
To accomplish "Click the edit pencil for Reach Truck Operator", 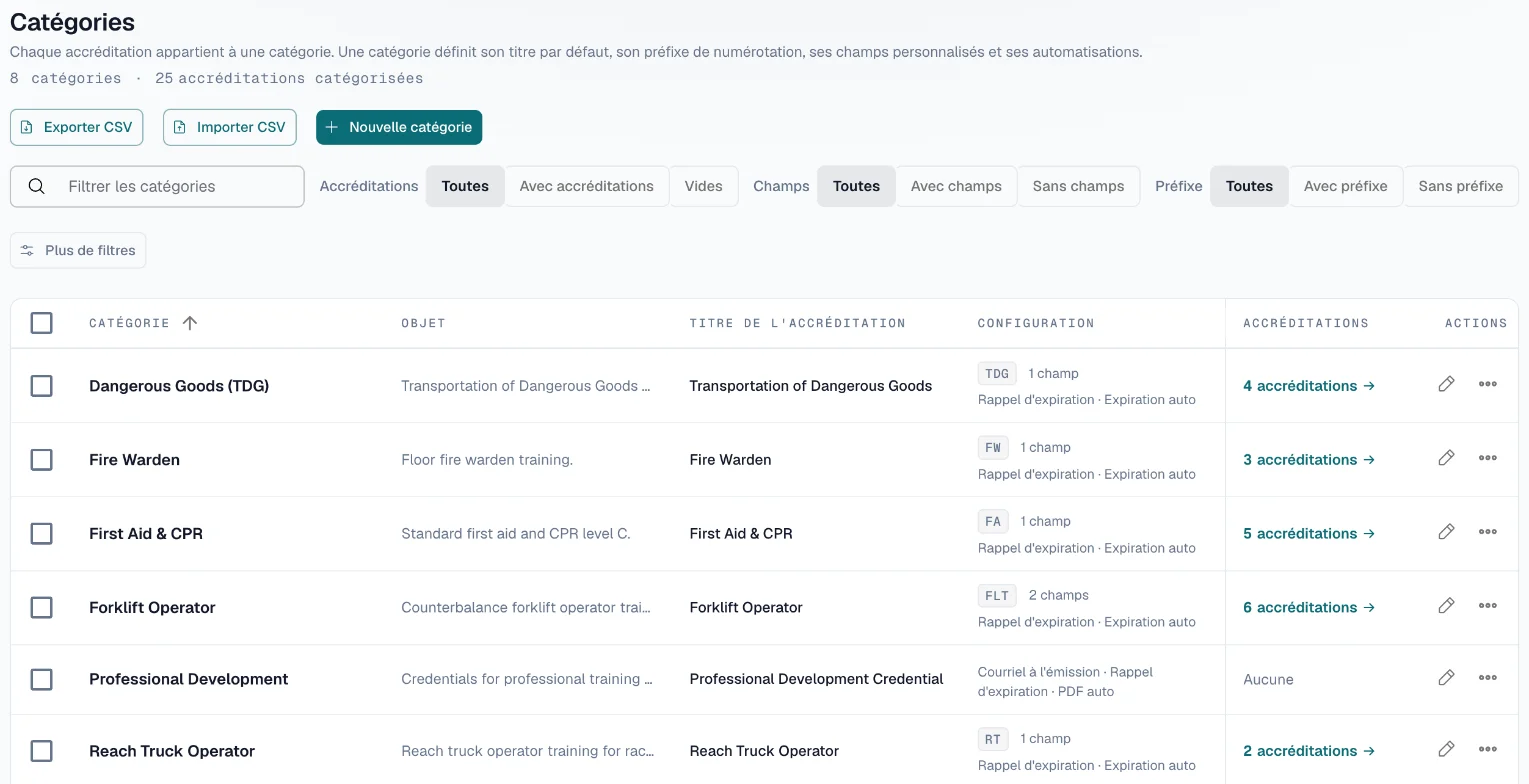I will [1446, 749].
